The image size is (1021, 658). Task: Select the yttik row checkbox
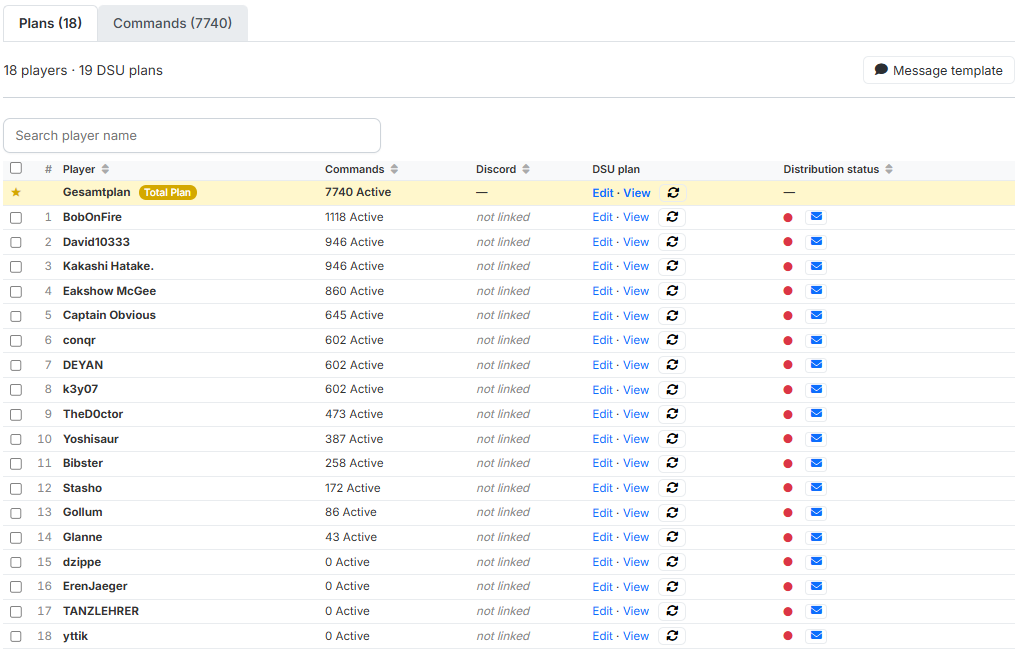click(16, 637)
